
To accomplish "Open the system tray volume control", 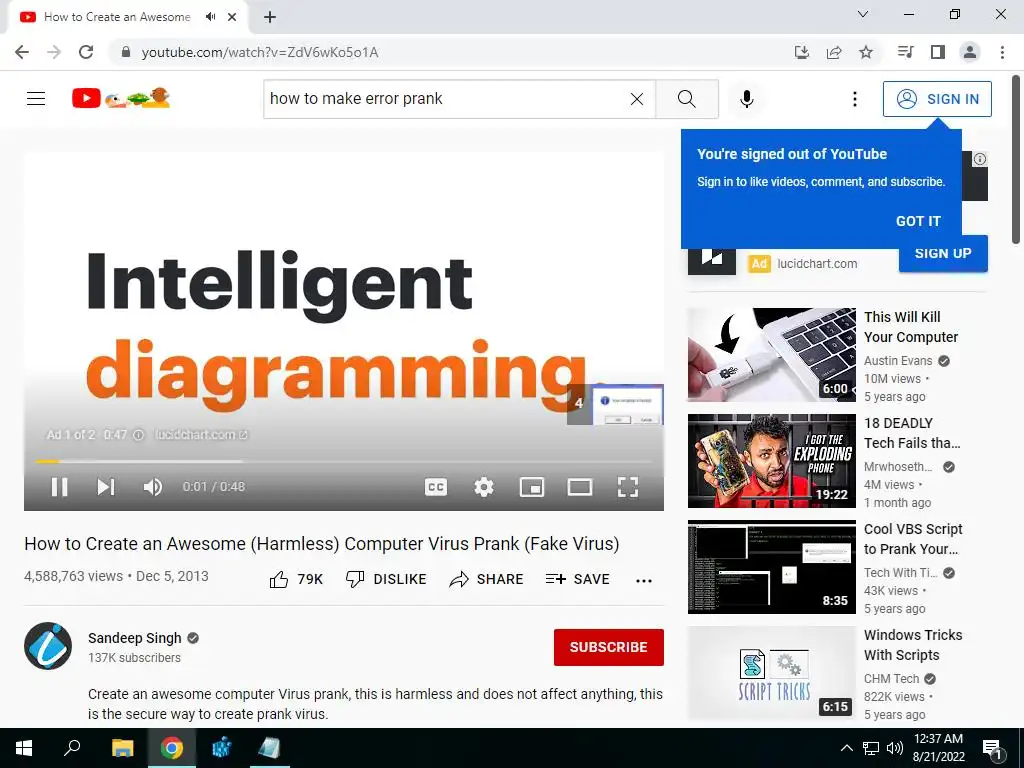I will [x=895, y=748].
